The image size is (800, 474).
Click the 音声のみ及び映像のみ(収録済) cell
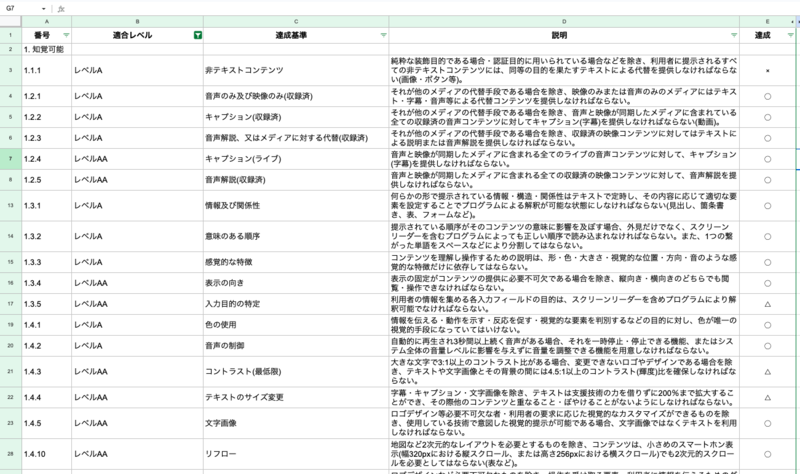coord(296,96)
